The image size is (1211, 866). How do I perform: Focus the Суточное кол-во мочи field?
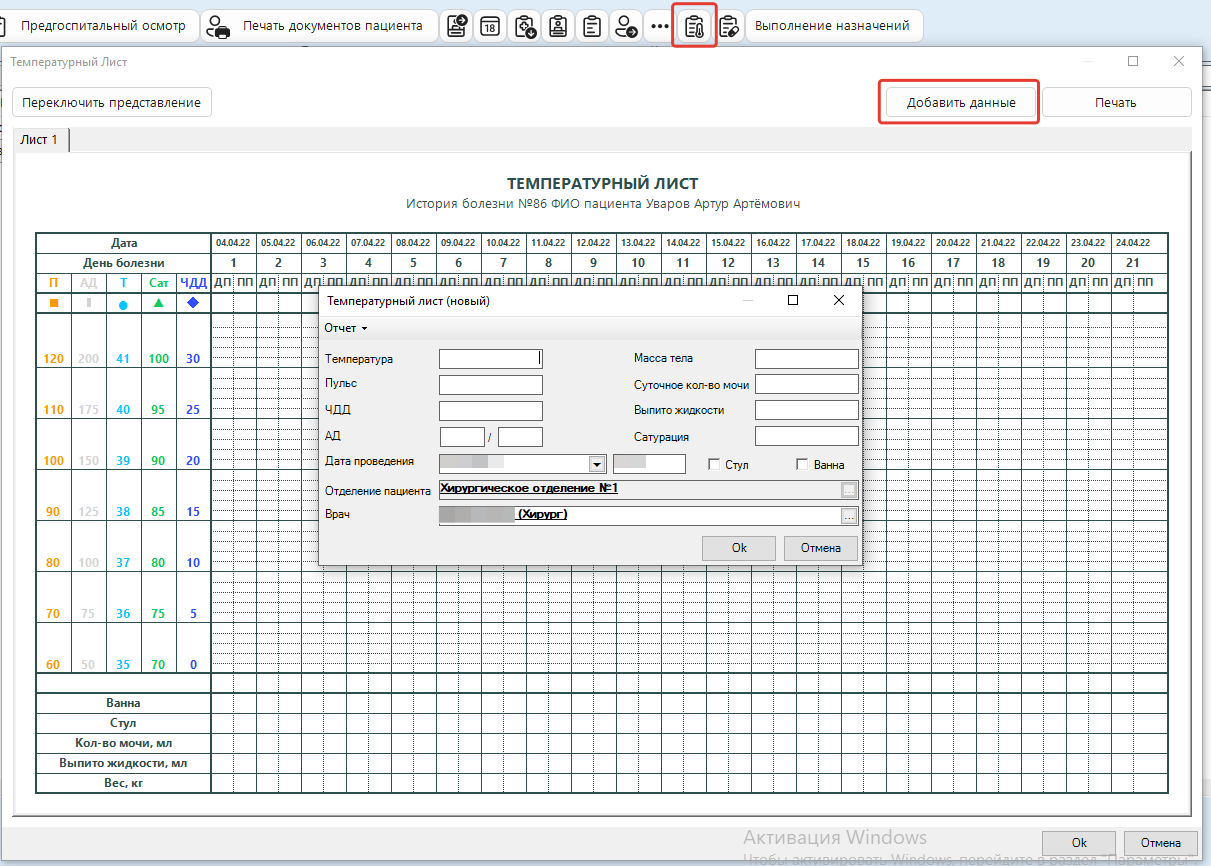[807, 385]
